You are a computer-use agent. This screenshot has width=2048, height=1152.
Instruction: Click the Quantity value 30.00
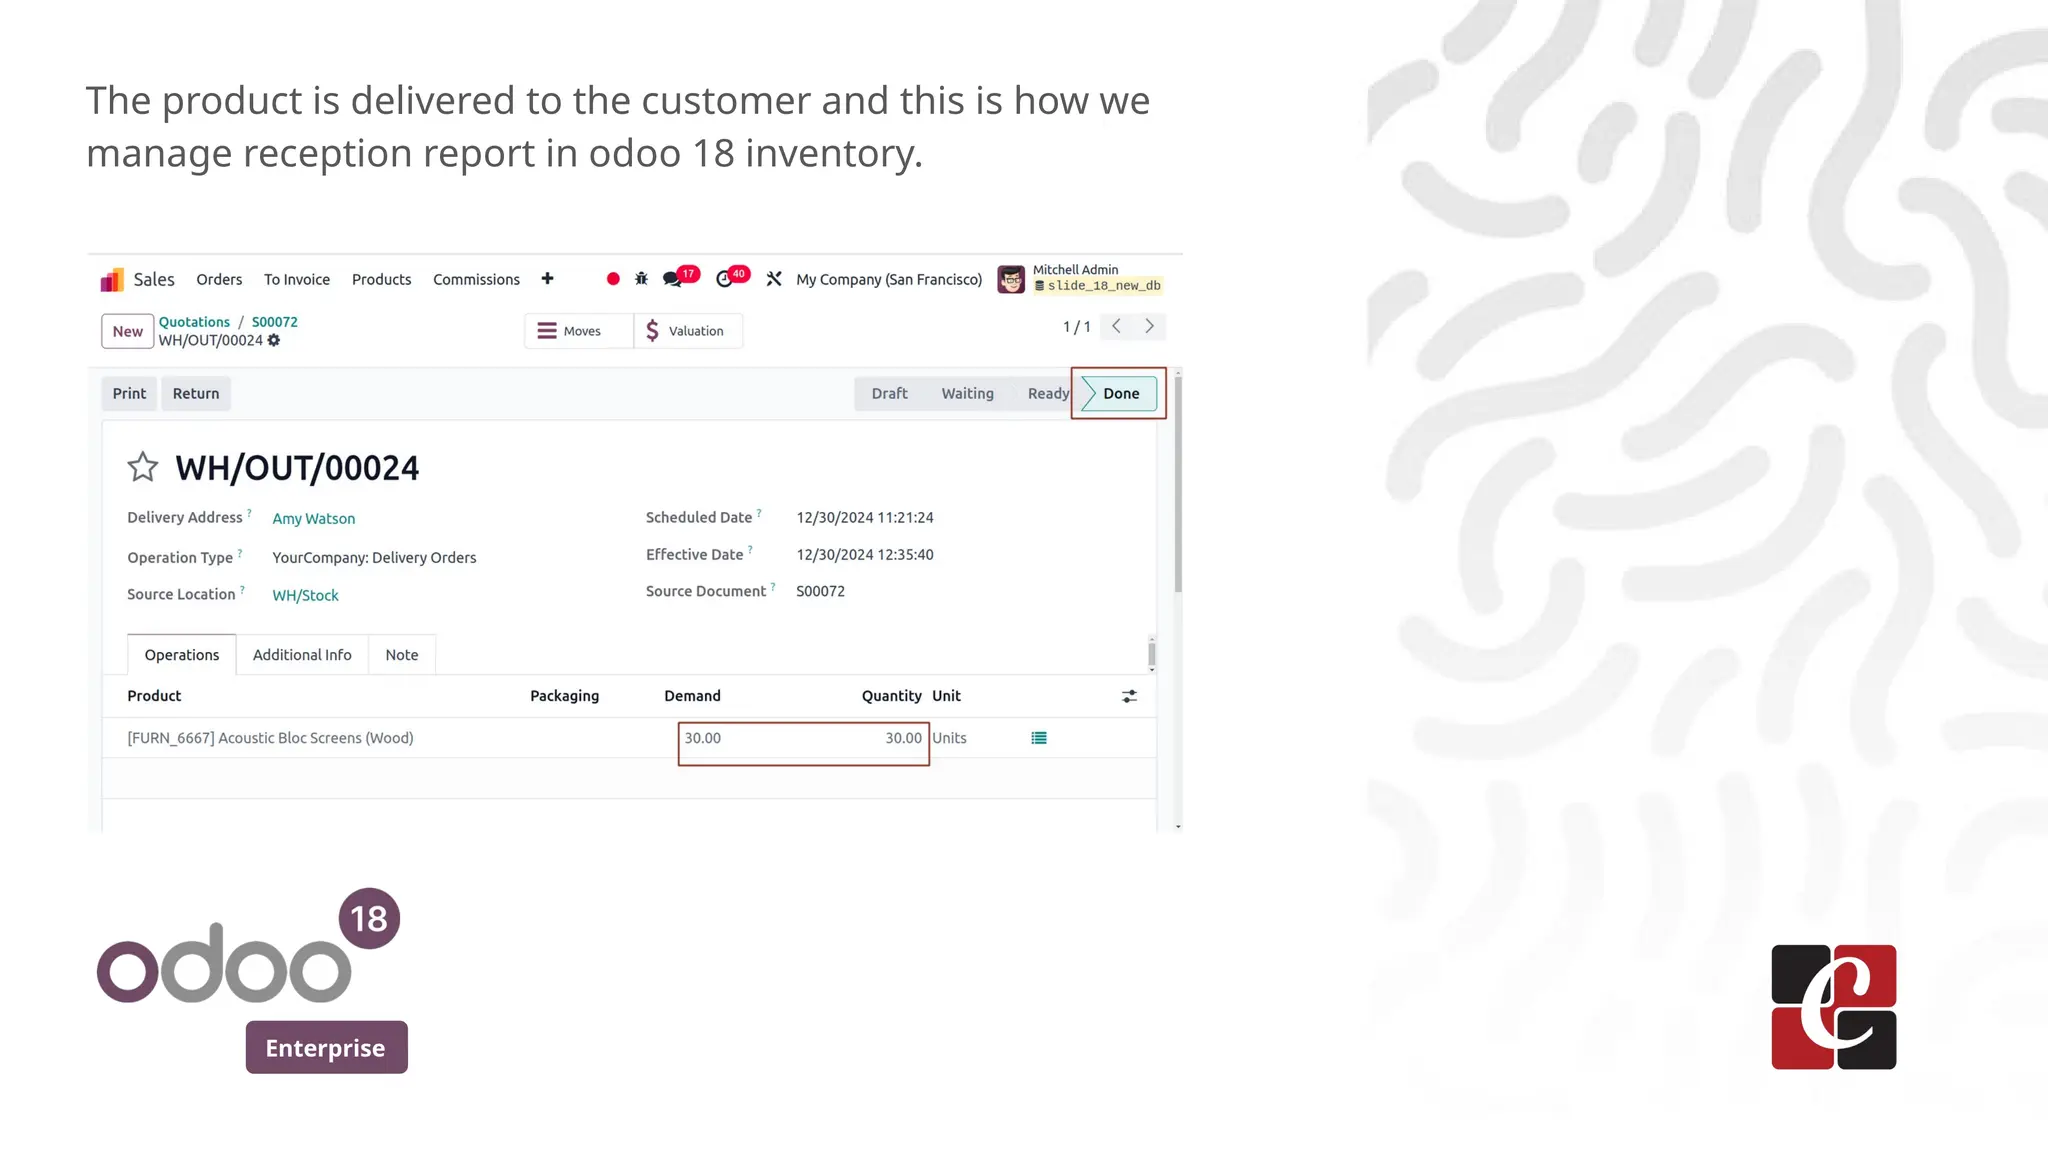(x=903, y=738)
